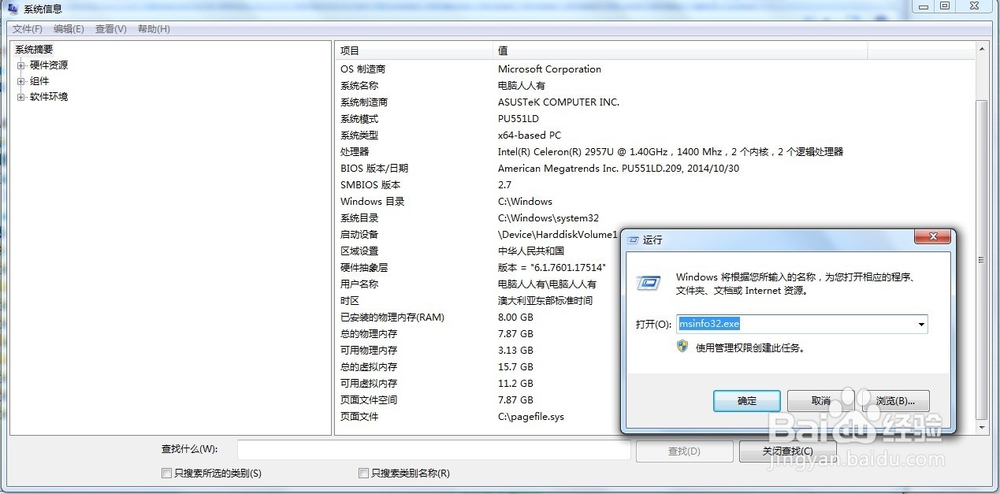
Task: Select the 可用物理内存 row
Action: pos(478,351)
